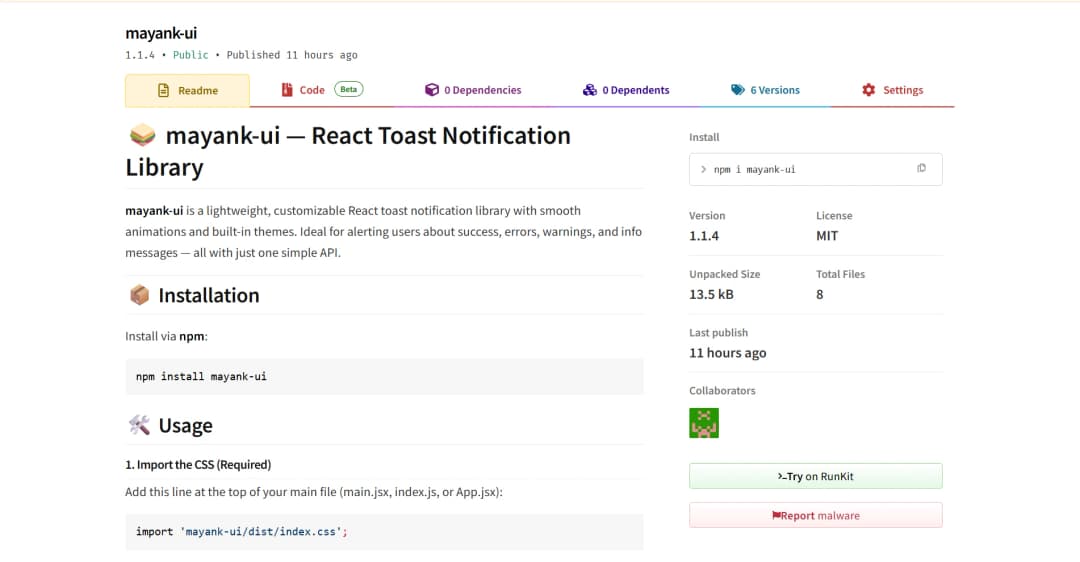Image resolution: width=1080 pixels, height=562 pixels.
Task: Go to the Settings tab
Action: click(892, 90)
